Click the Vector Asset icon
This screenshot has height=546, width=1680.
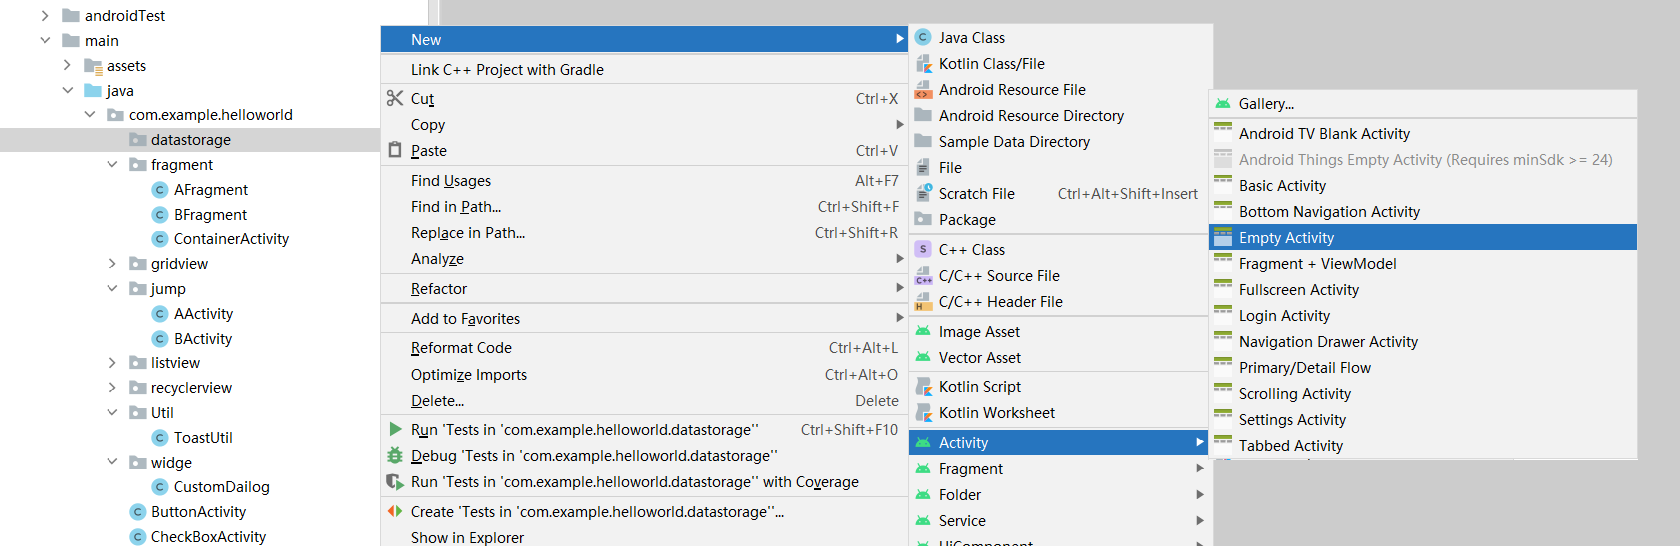tap(923, 358)
